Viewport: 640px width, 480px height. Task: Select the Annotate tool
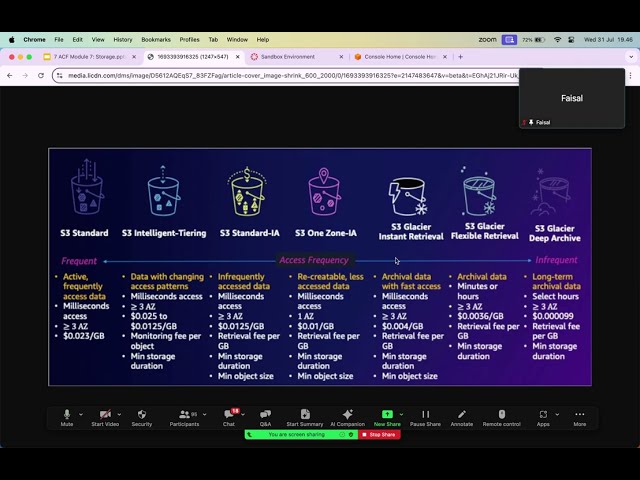click(462, 415)
